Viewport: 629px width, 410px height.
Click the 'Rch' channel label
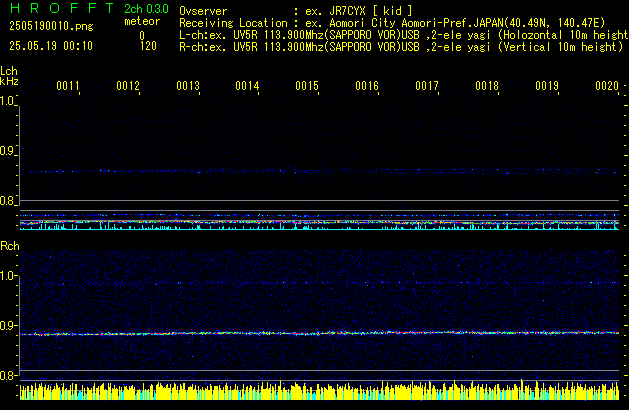[10, 246]
